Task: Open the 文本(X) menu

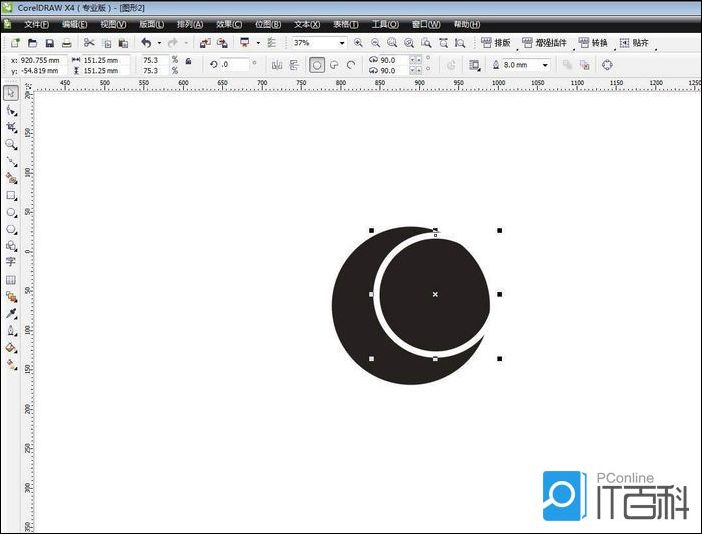Action: [x=307, y=24]
